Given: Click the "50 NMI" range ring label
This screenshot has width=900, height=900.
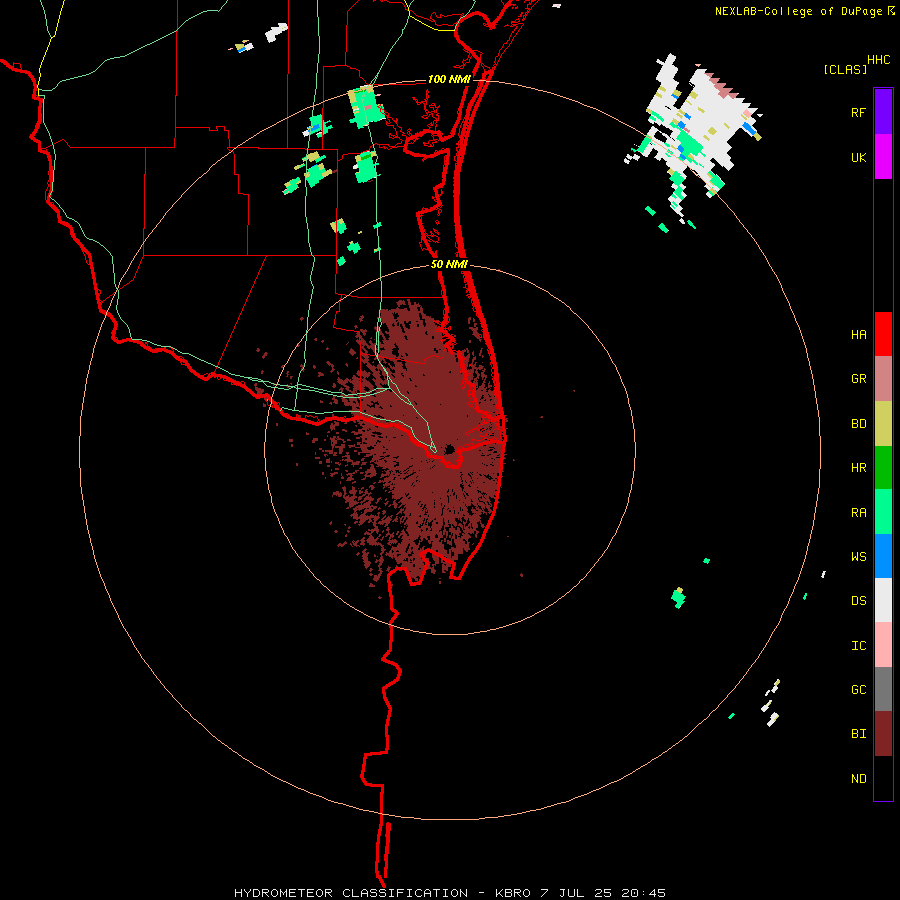Looking at the screenshot, I should [x=449, y=264].
